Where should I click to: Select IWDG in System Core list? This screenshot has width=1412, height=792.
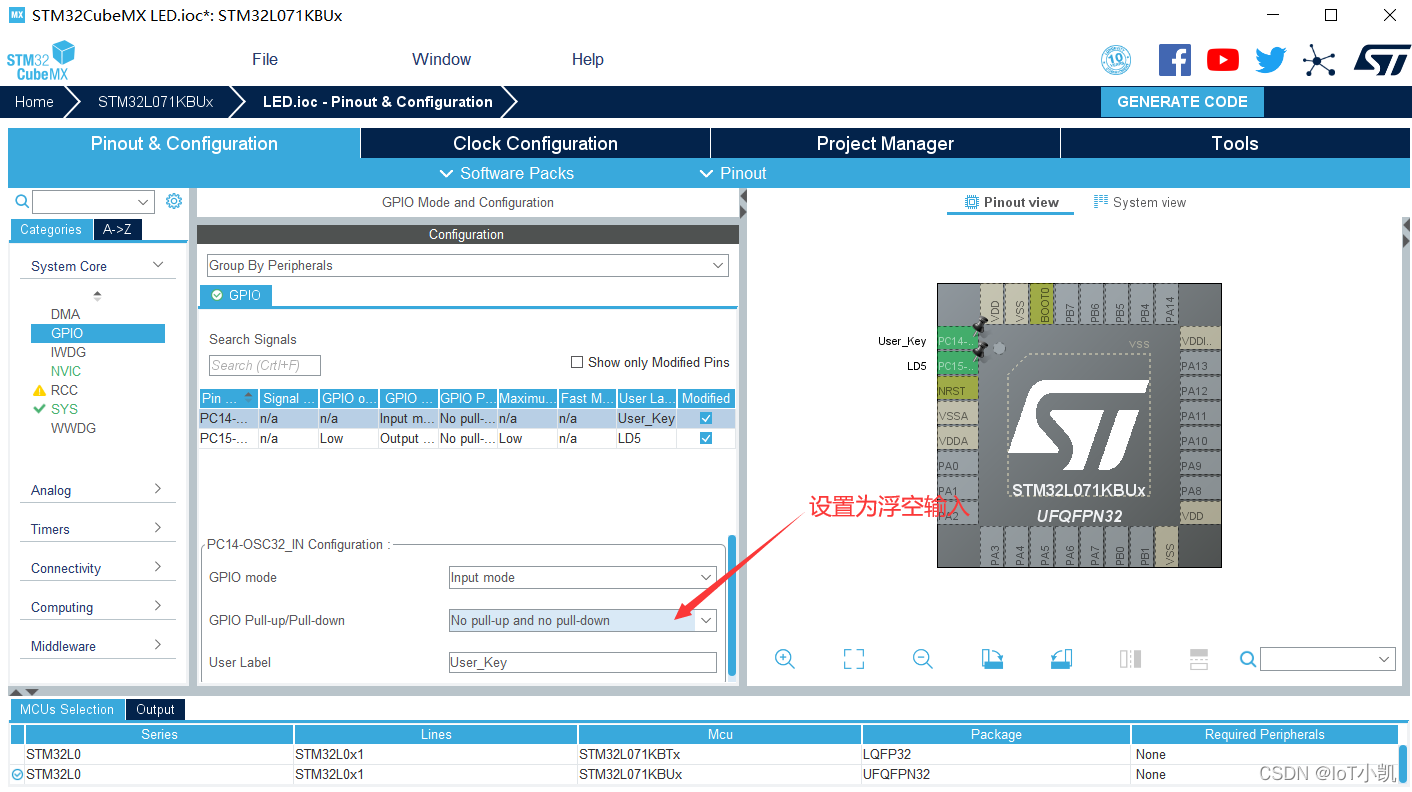tap(68, 352)
